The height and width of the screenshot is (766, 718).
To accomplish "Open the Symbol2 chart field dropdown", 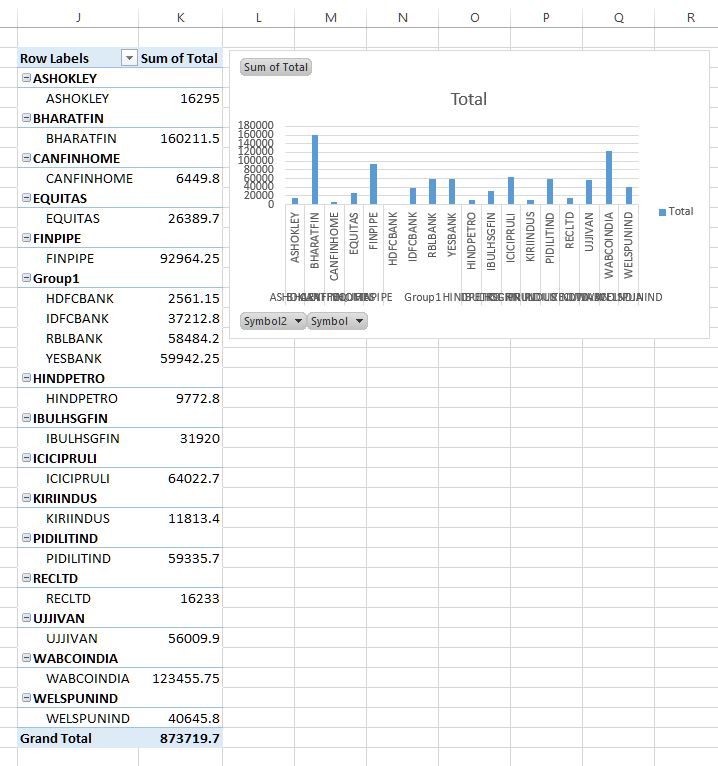I will (x=273, y=321).
